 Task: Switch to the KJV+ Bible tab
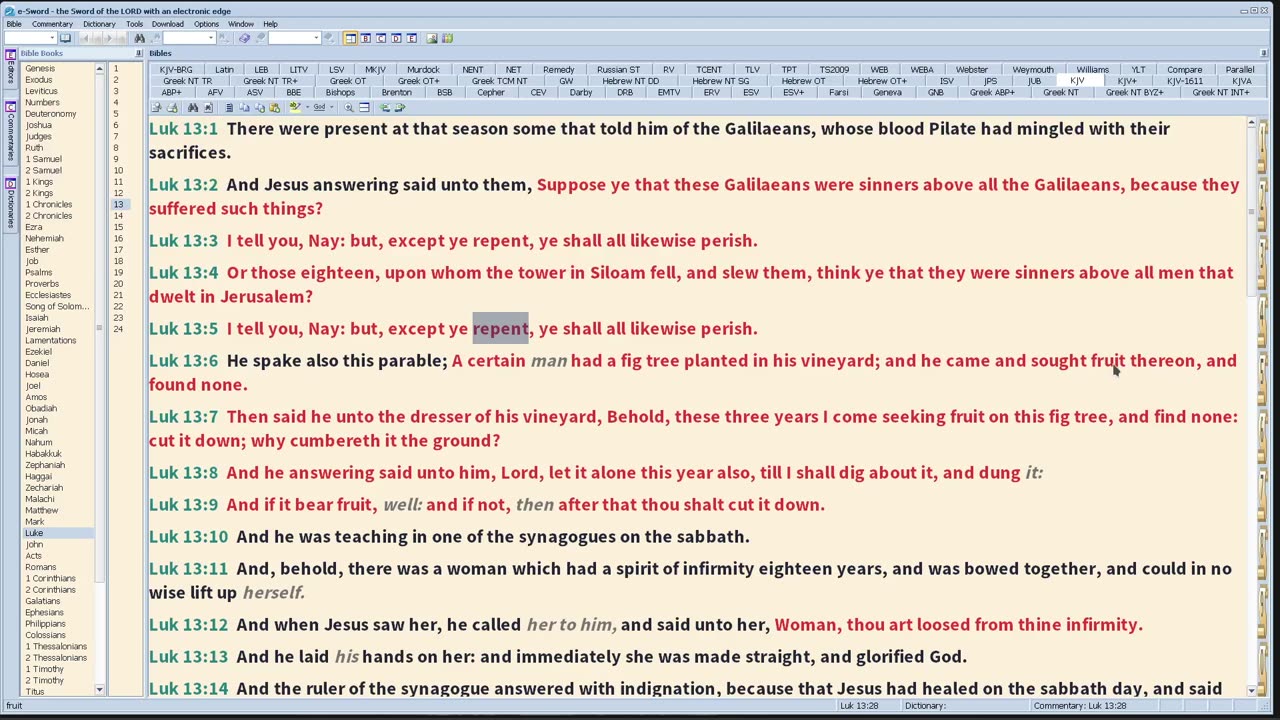[1127, 81]
